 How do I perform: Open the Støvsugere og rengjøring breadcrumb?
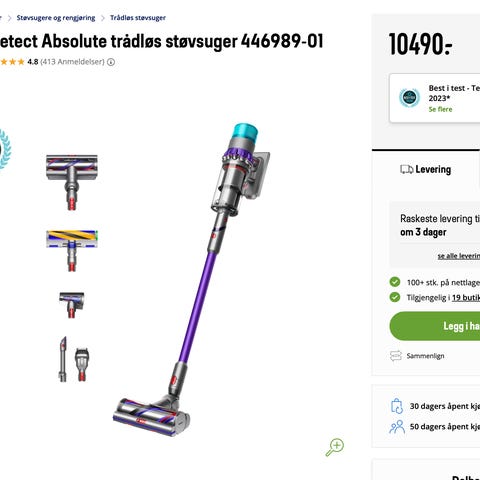[56, 18]
